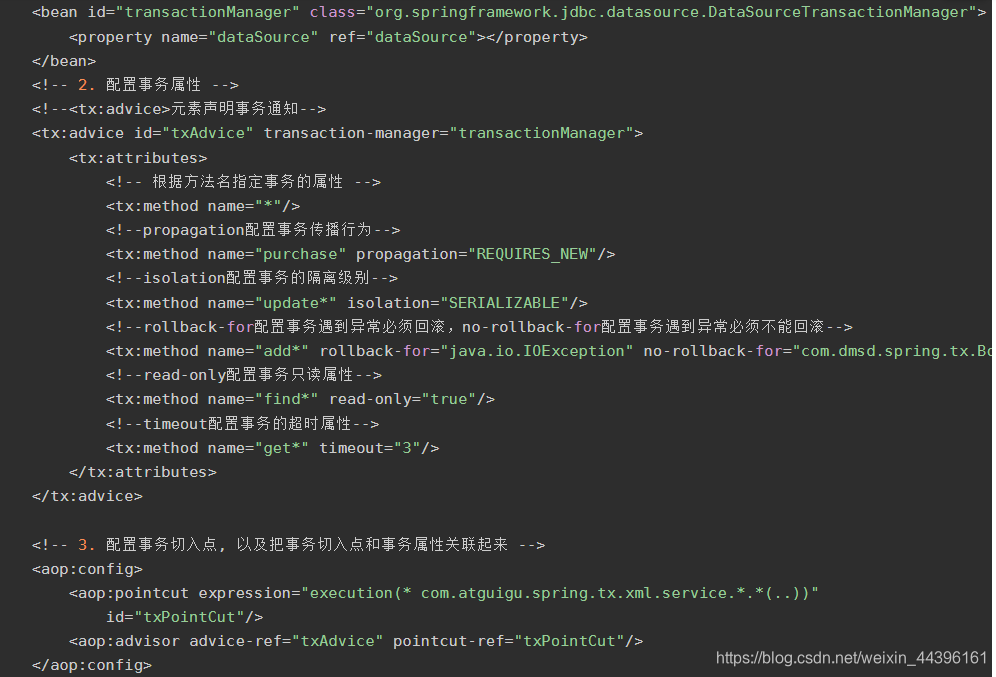The image size is (996, 677).
Task: Click the tx:method name asterisk line
Action: (x=203, y=206)
